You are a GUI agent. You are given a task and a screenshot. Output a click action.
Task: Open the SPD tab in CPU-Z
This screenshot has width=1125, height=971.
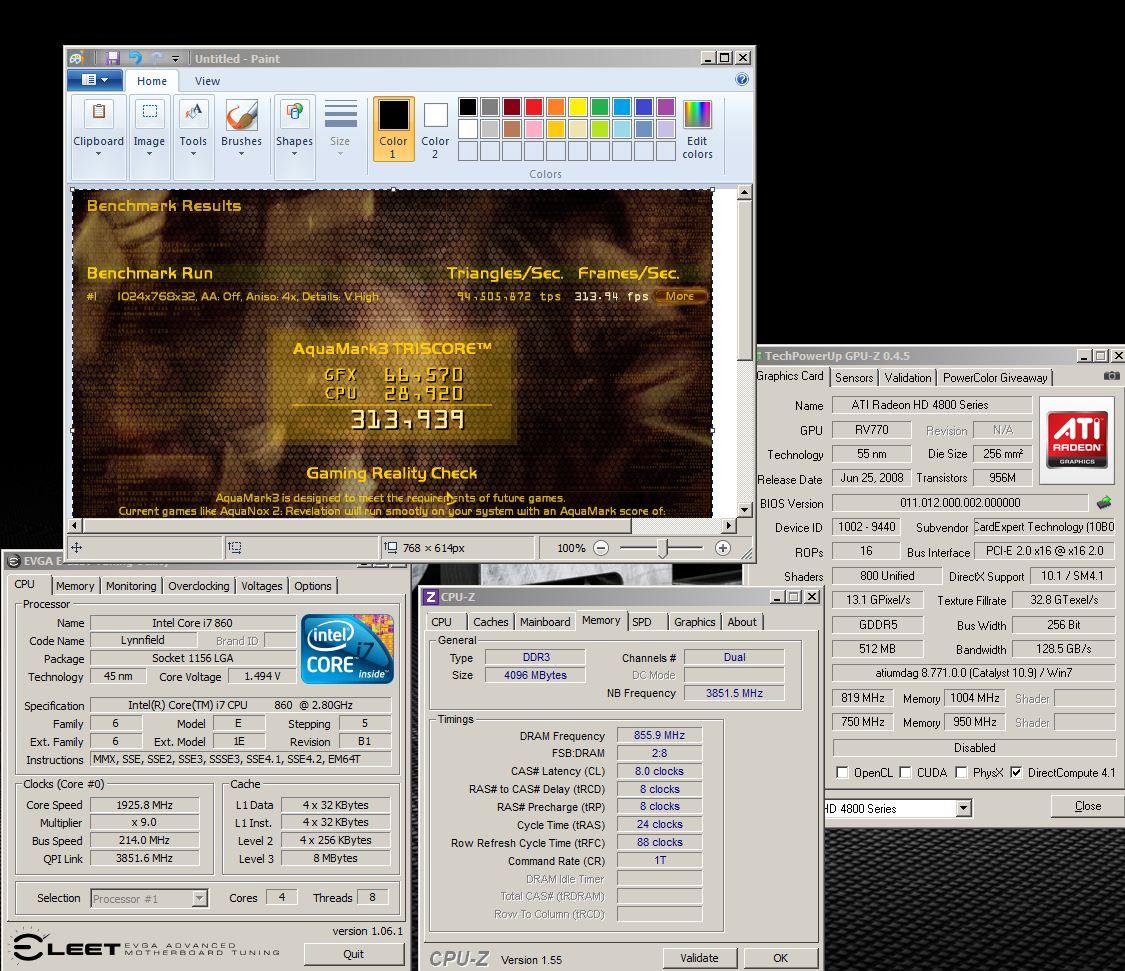(641, 621)
